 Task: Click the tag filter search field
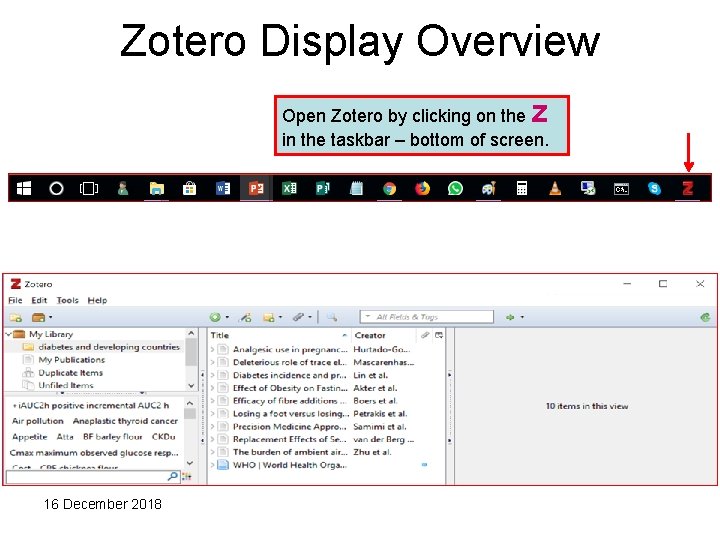[92, 476]
